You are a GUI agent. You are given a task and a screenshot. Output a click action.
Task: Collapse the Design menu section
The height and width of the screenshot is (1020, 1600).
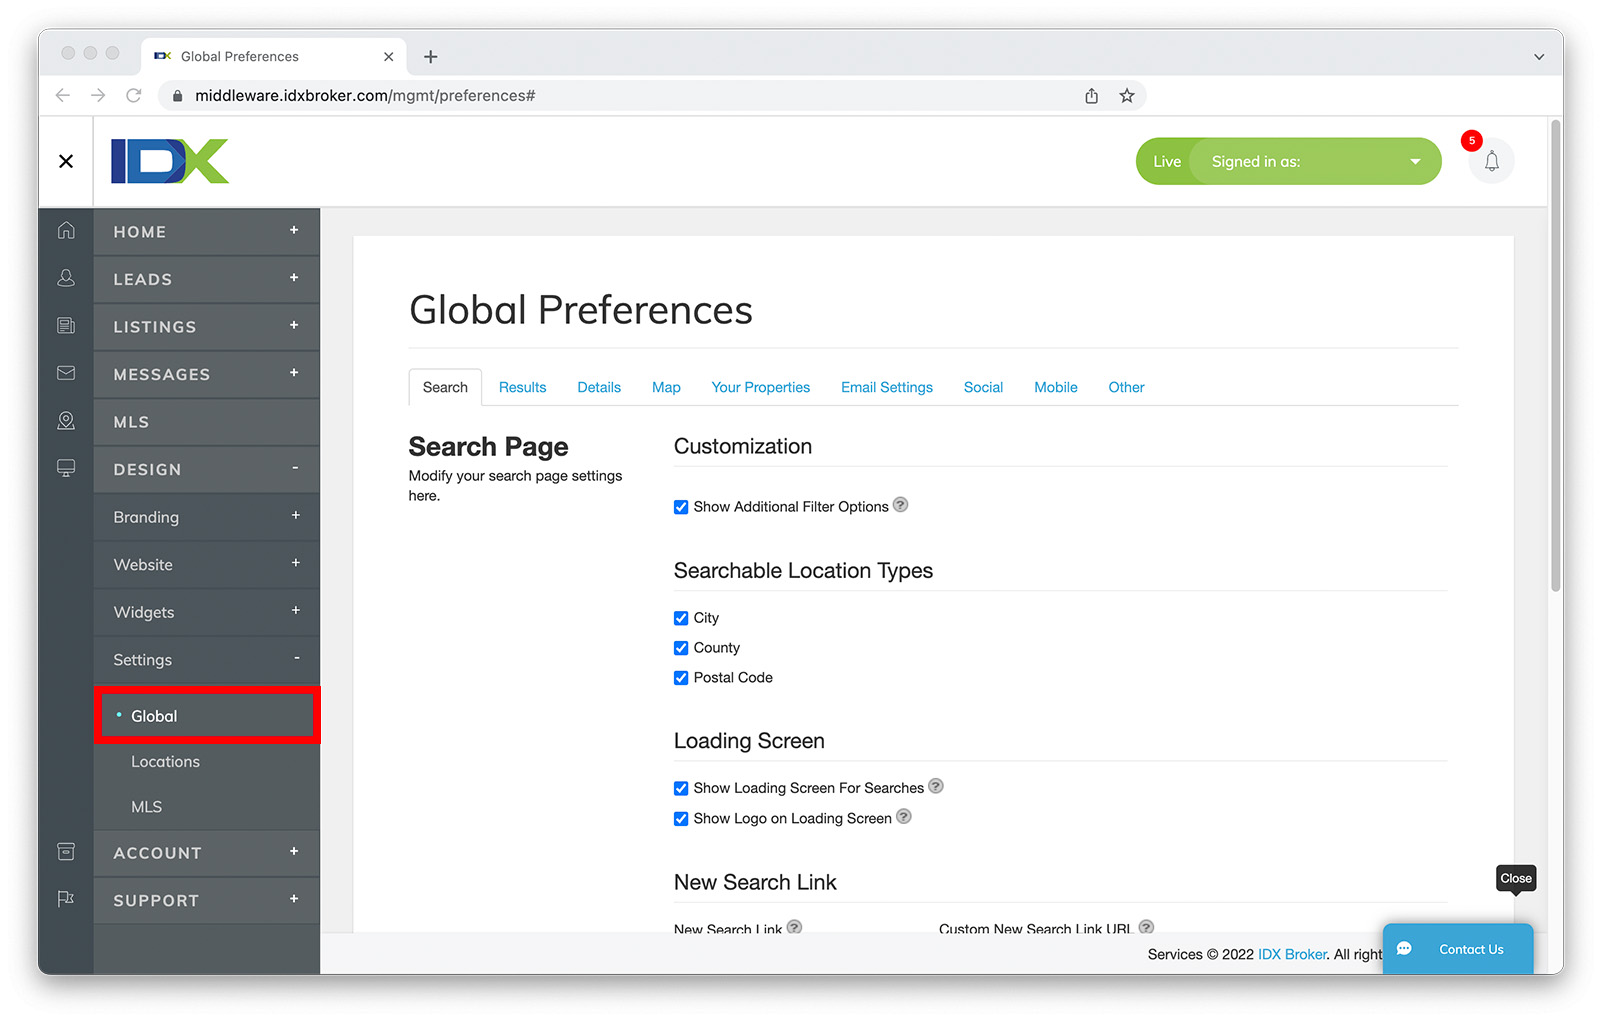coord(295,468)
